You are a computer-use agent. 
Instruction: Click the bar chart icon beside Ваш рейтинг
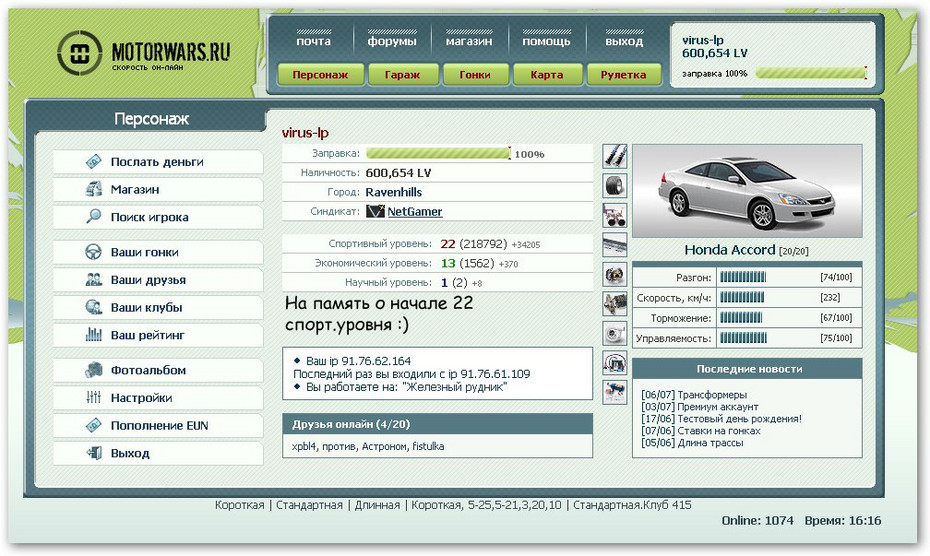click(x=94, y=335)
